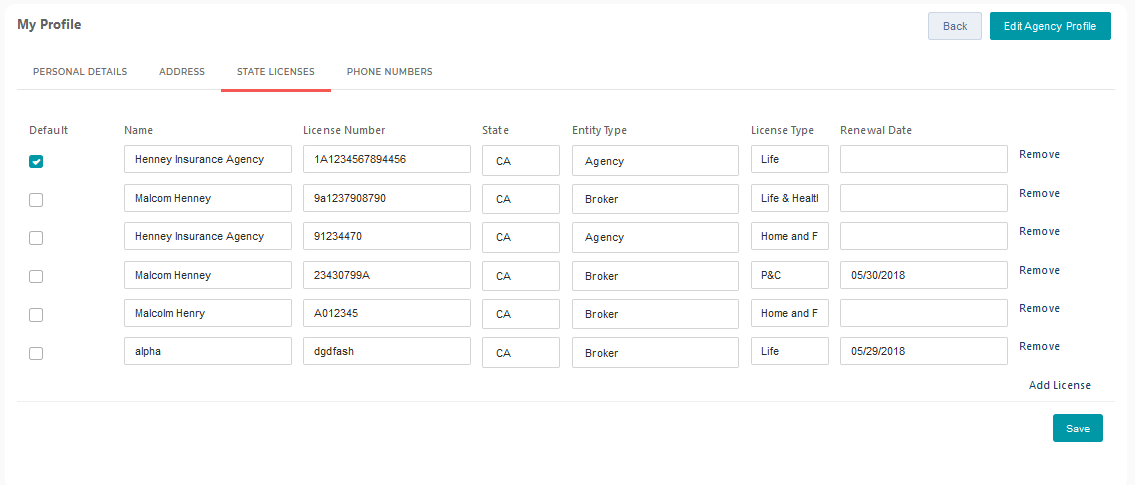Remove Malcolm Henry's license
Image resolution: width=1135 pixels, height=485 pixels.
pos(1039,308)
